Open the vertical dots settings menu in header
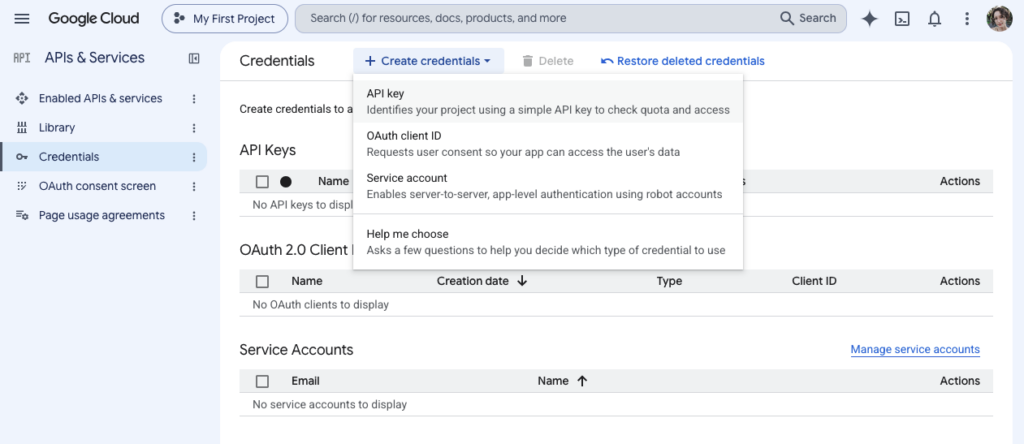 pos(967,19)
